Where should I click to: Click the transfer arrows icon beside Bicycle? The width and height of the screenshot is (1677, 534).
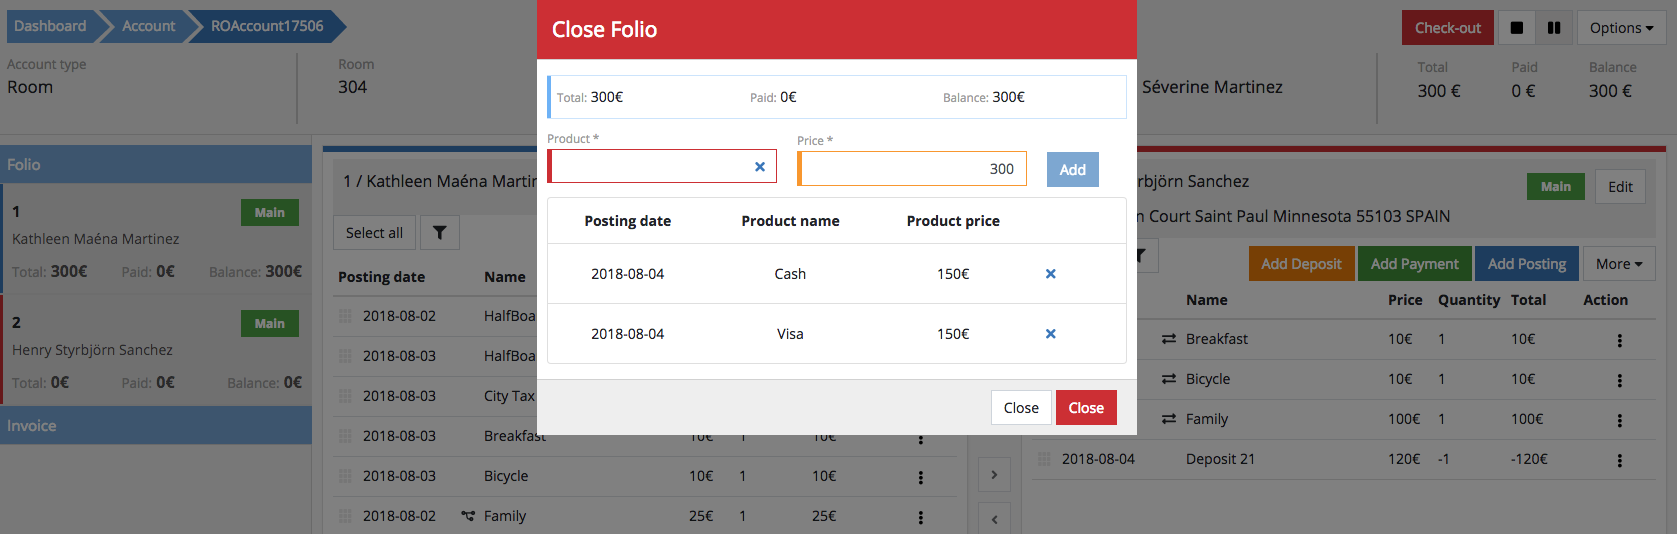(1168, 379)
